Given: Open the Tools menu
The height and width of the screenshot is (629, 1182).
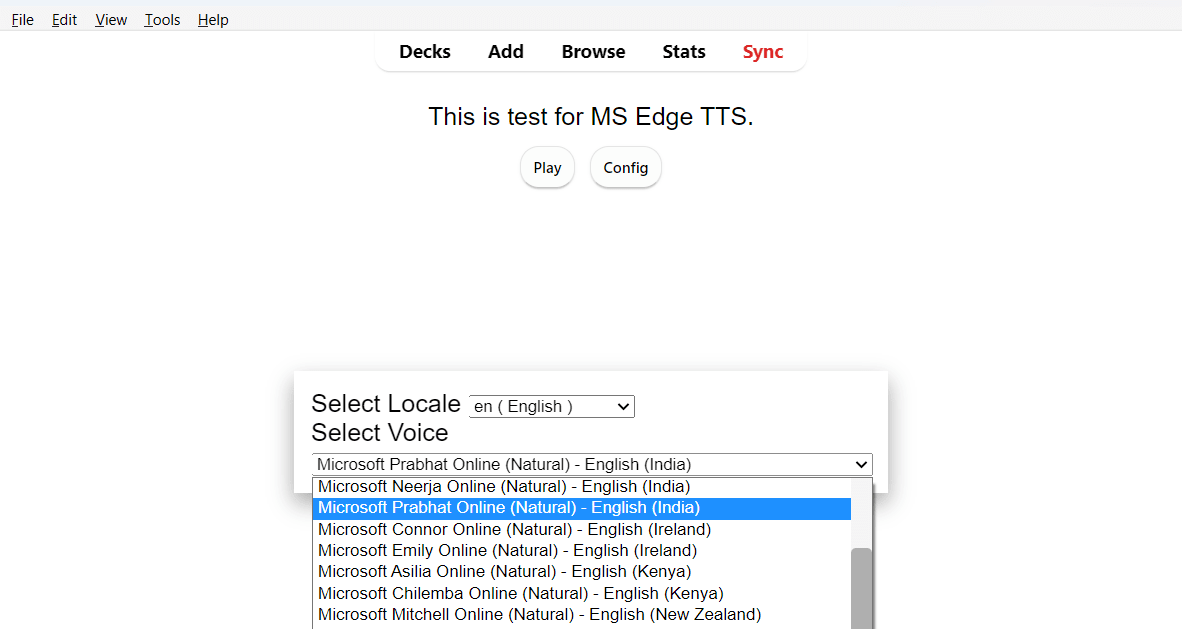Looking at the screenshot, I should click(x=162, y=20).
